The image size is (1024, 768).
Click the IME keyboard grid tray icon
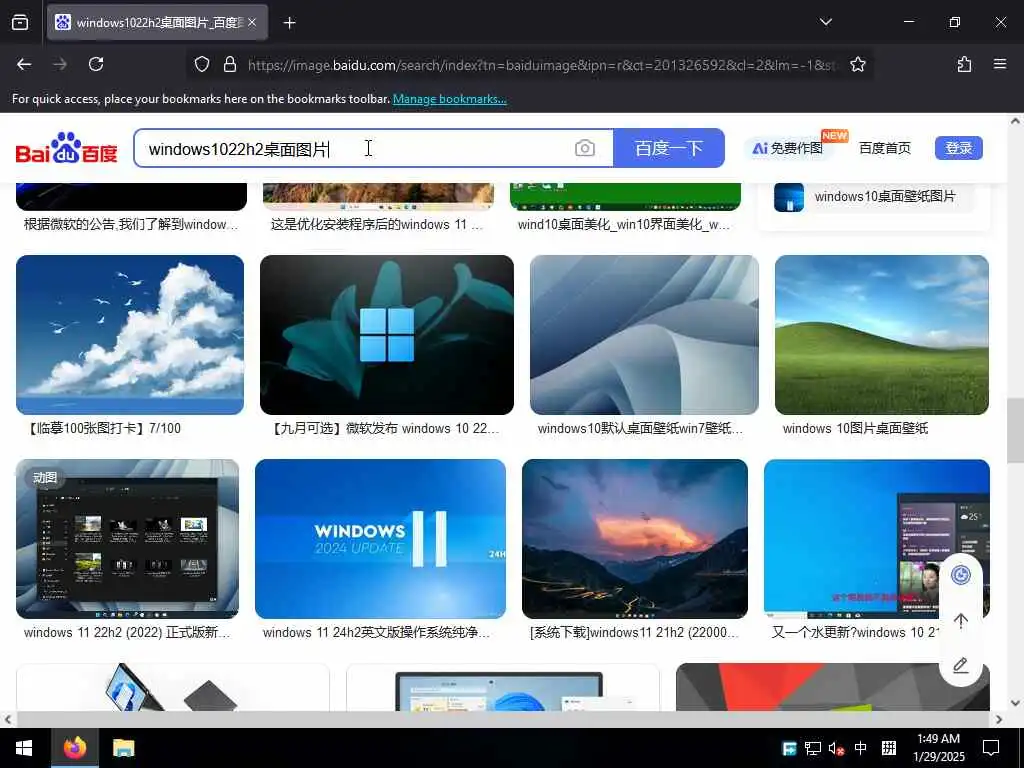pos(889,748)
